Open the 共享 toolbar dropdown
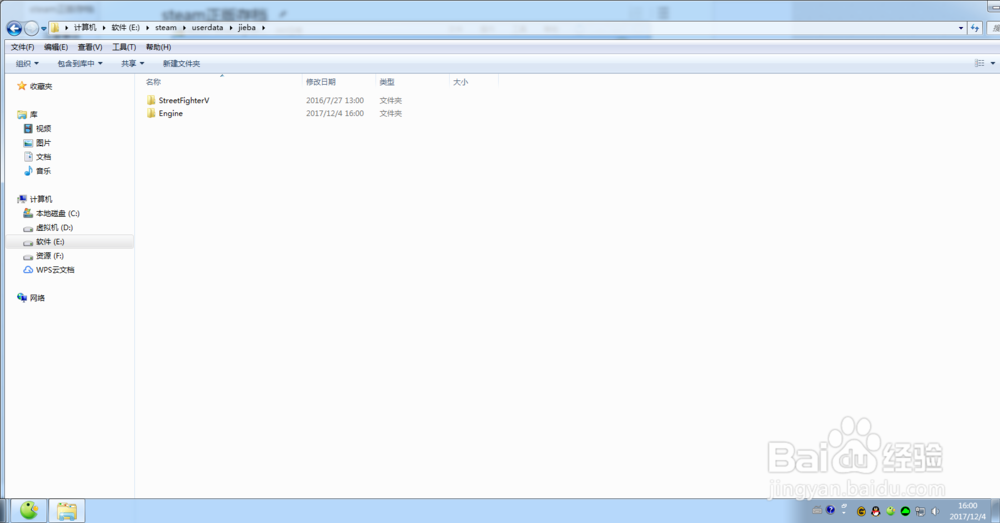This screenshot has width=1000, height=523. (133, 64)
